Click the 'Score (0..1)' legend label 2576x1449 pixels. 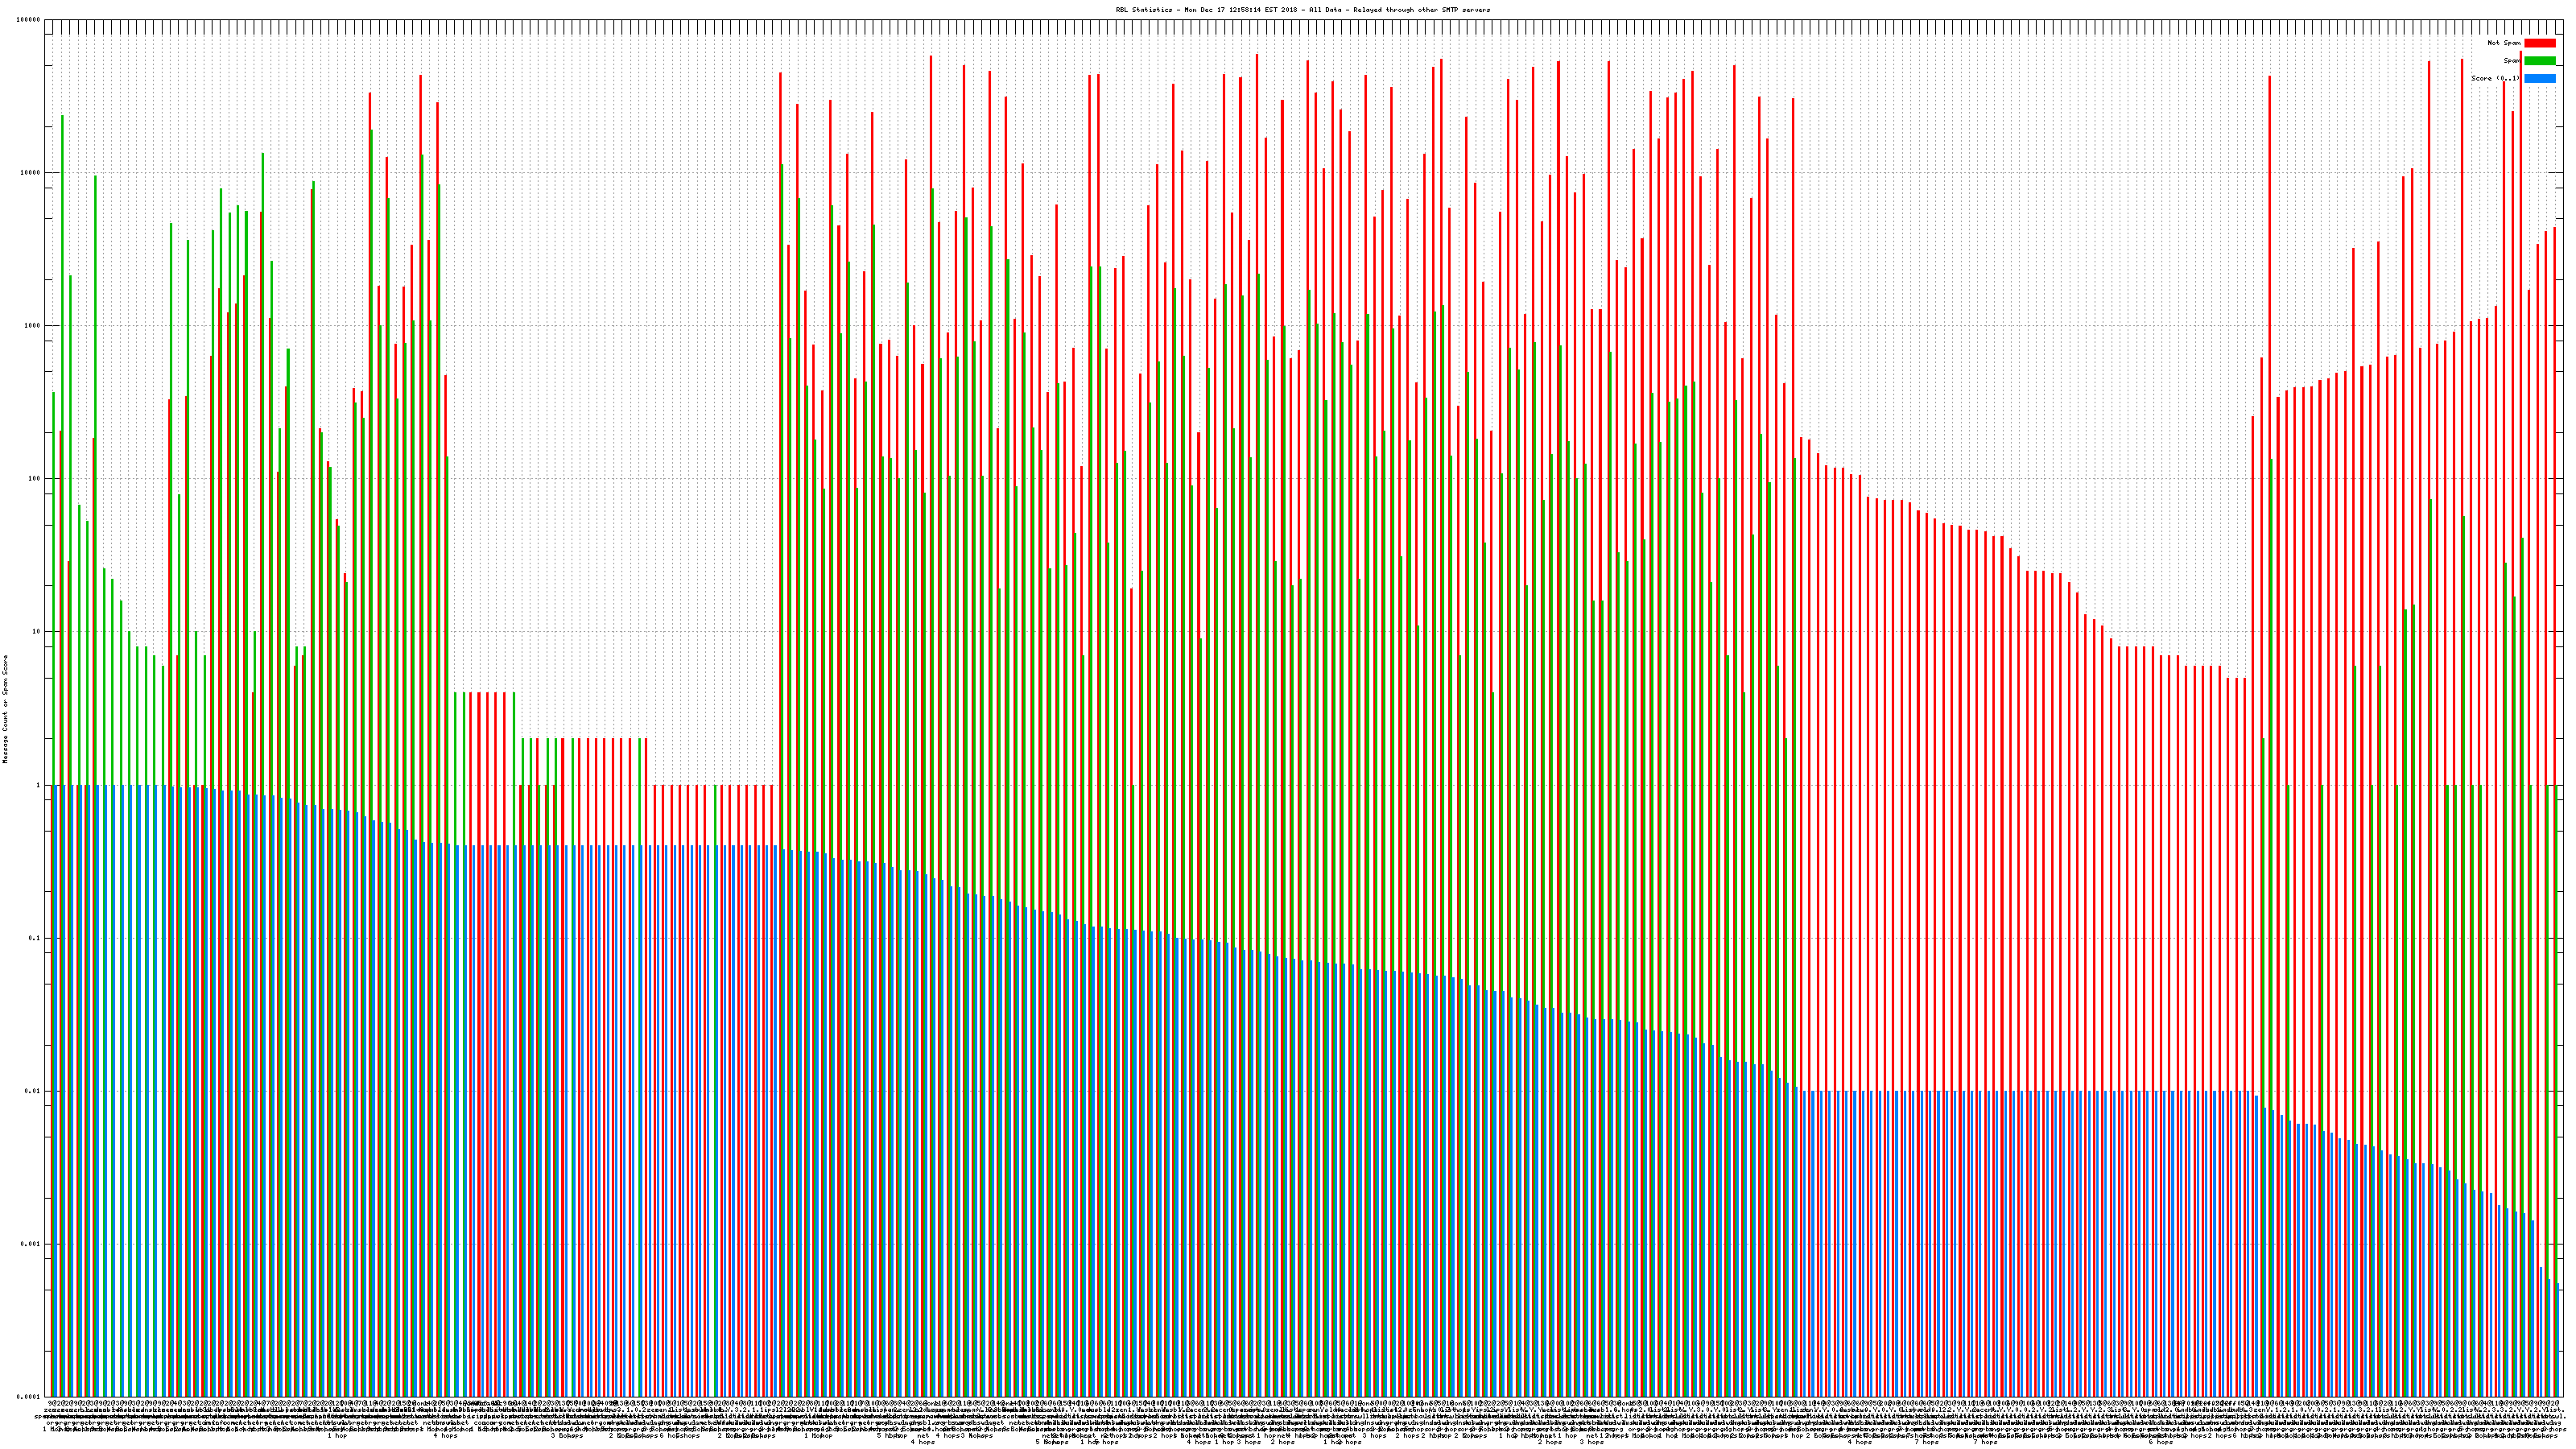(x=2495, y=78)
